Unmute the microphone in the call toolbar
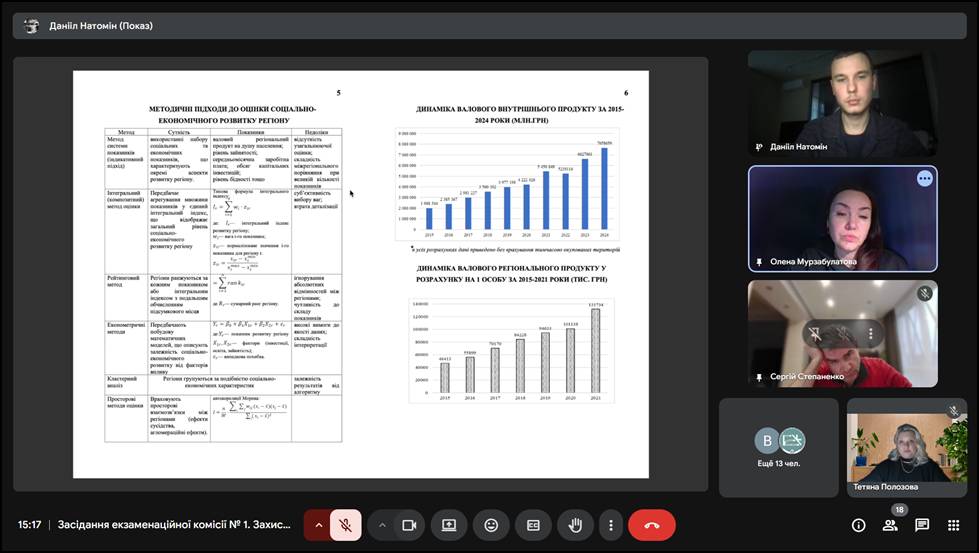Image resolution: width=979 pixels, height=553 pixels. click(345, 525)
